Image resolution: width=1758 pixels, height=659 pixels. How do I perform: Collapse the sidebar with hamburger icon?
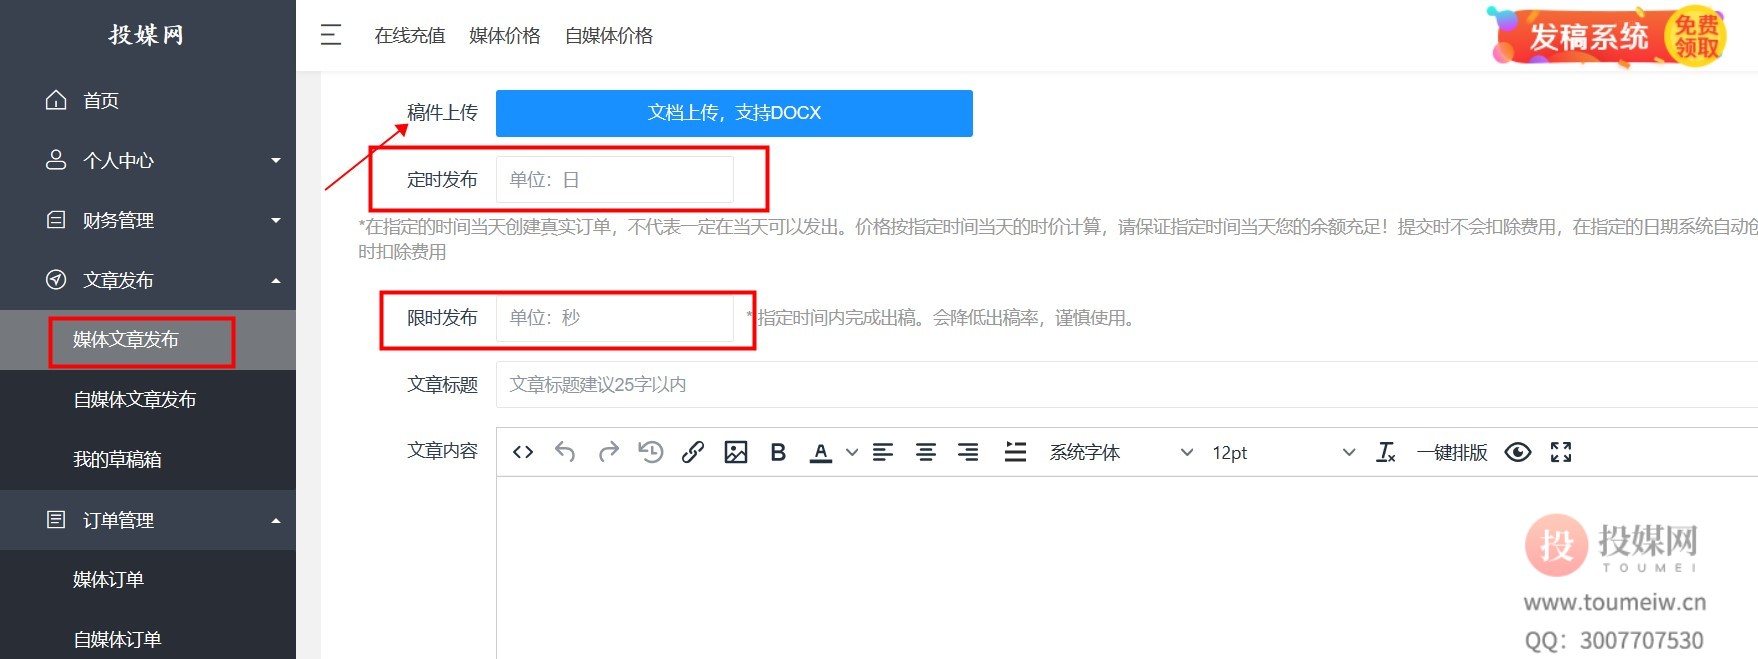(331, 35)
